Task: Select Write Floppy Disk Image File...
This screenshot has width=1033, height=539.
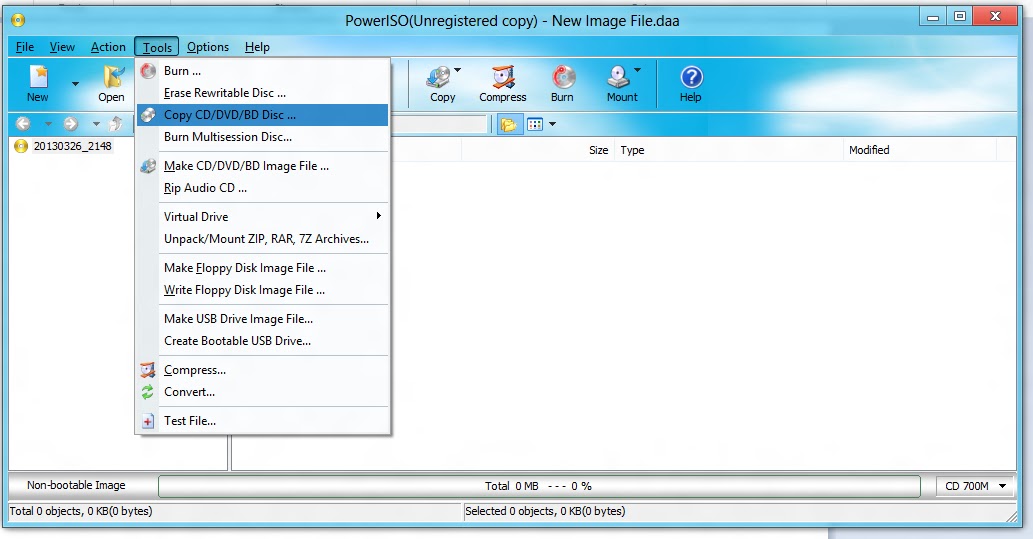Action: coord(263,290)
